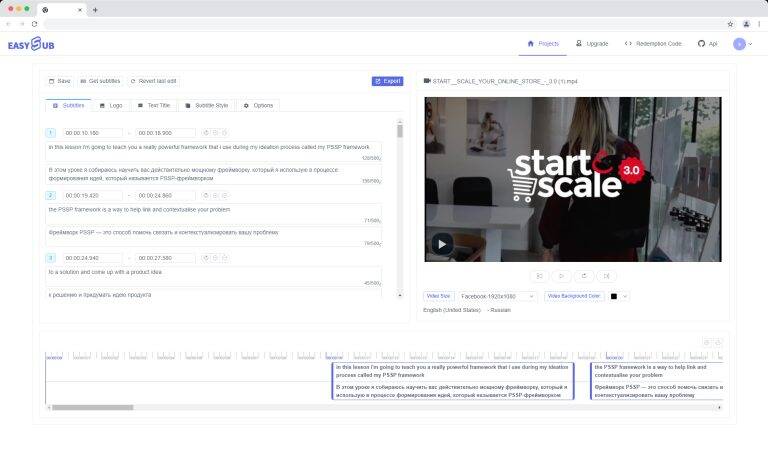This screenshot has width=768, height=455.
Task: Click first icon beside subtitle 1 timestamps
Action: pyautogui.click(x=206, y=132)
